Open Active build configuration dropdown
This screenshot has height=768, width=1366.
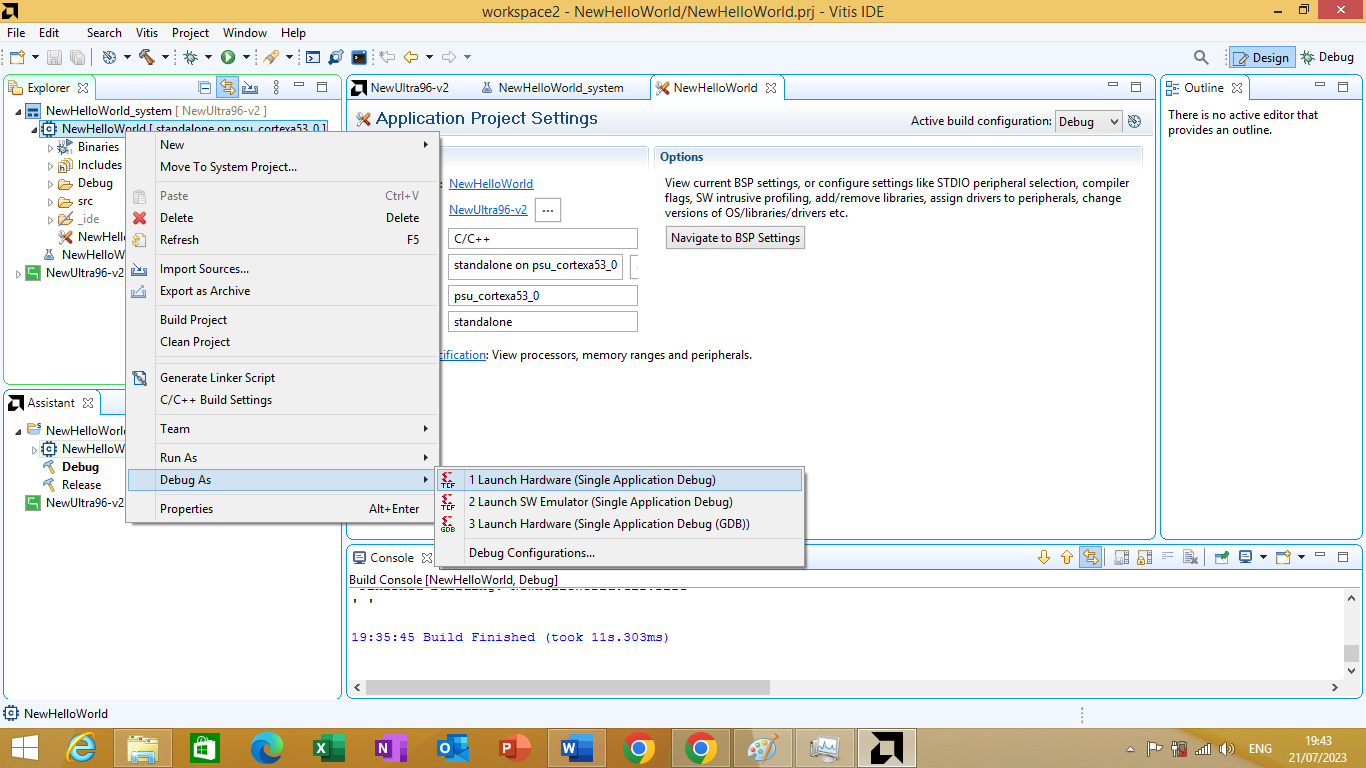[x=1089, y=121]
